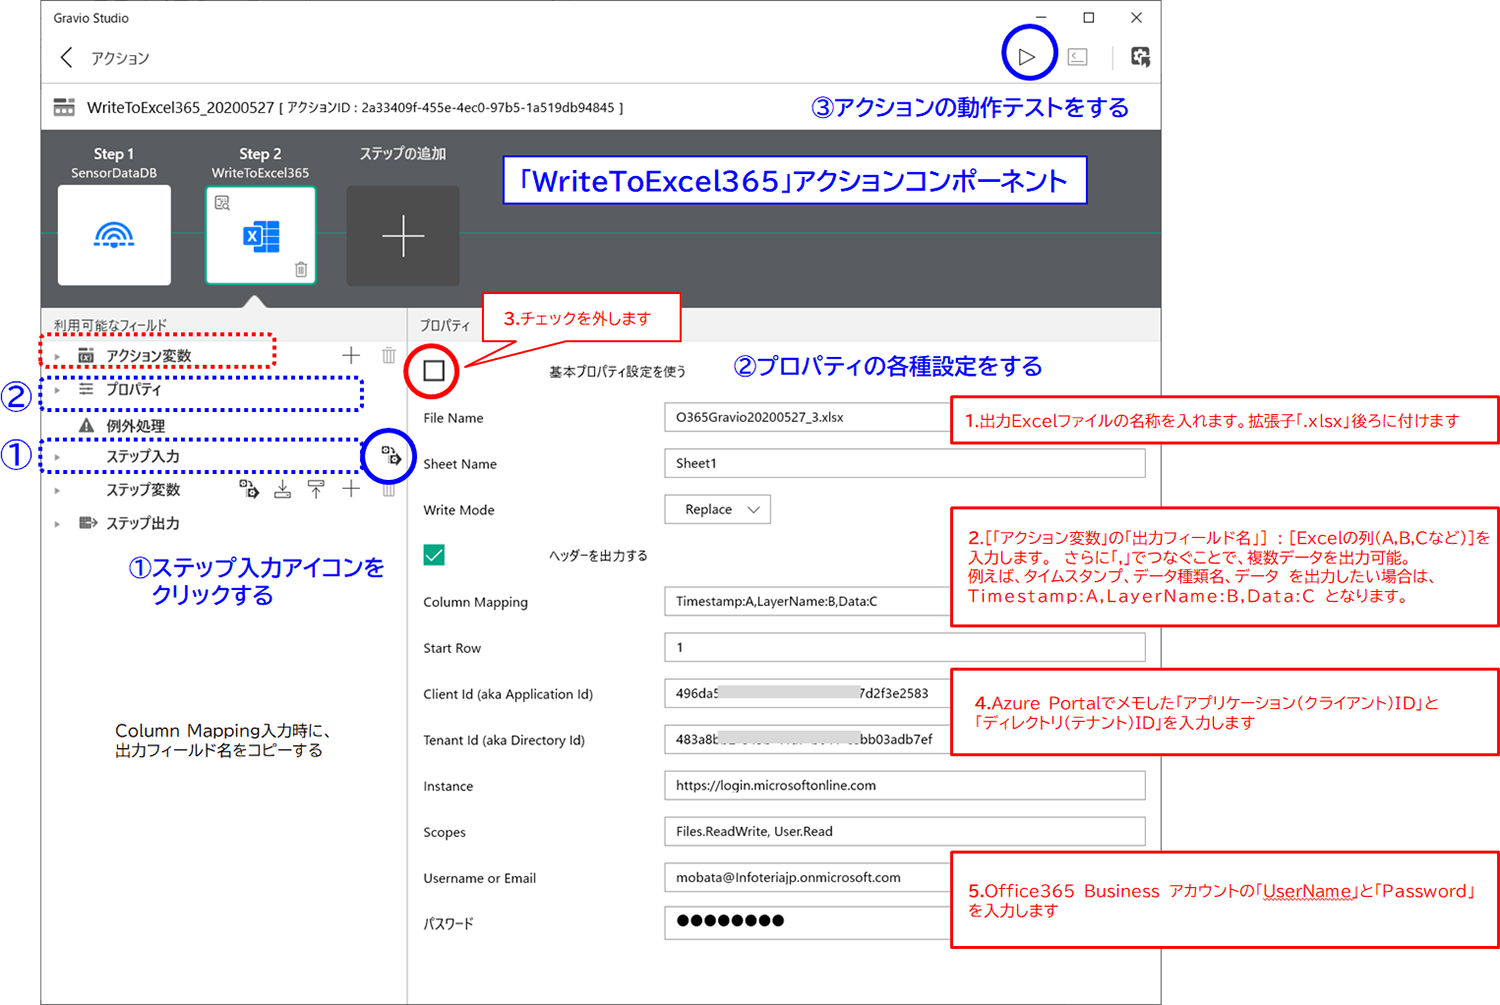Screen dimensions: 1500x1005
Task: Add an action variable with plus icon
Action: tap(351, 355)
